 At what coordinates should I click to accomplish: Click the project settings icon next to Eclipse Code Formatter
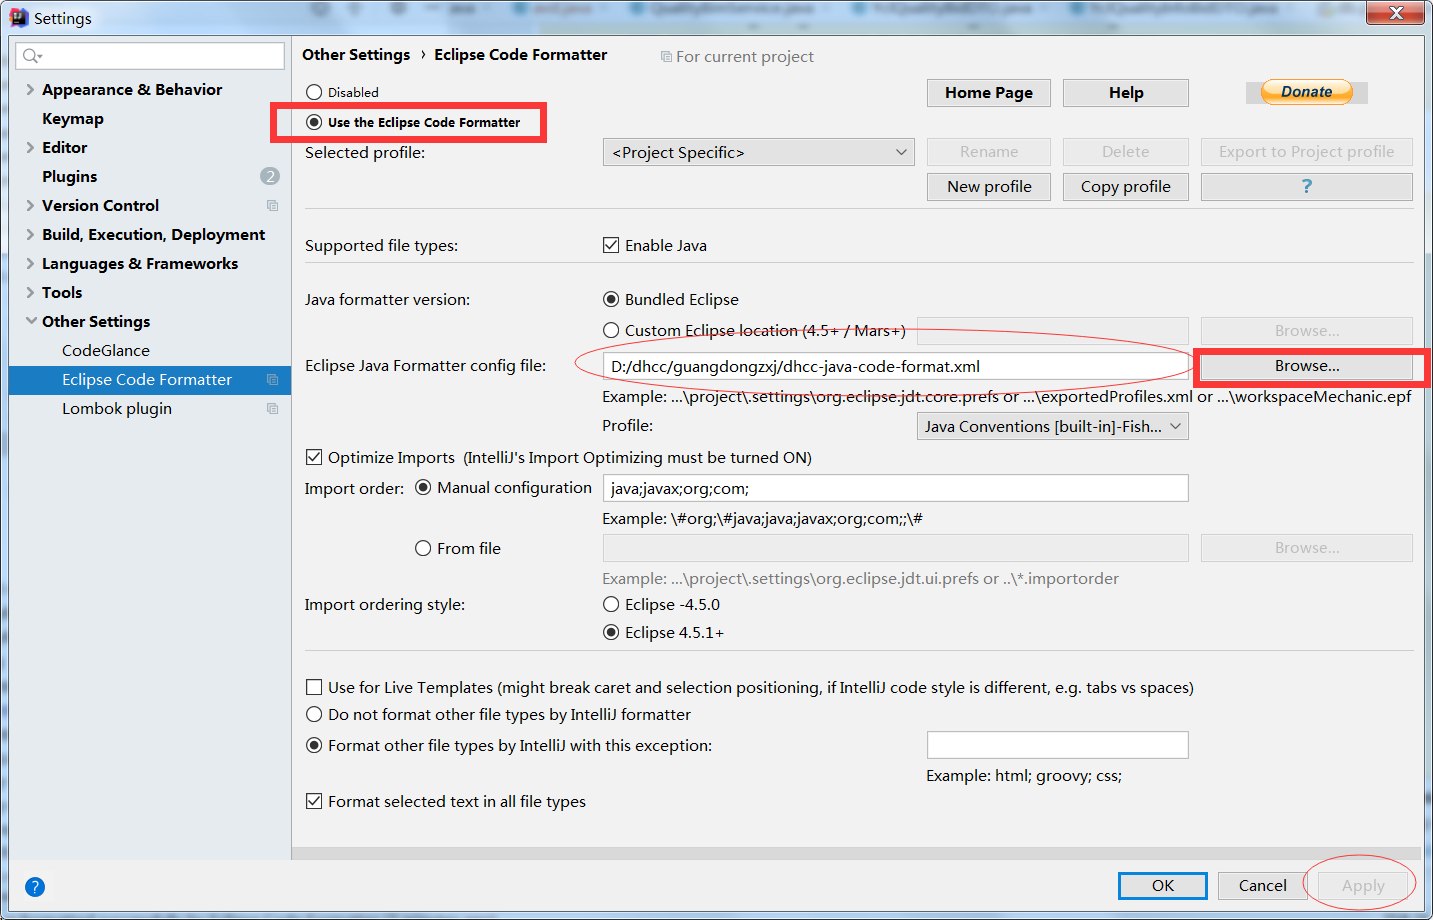(272, 379)
